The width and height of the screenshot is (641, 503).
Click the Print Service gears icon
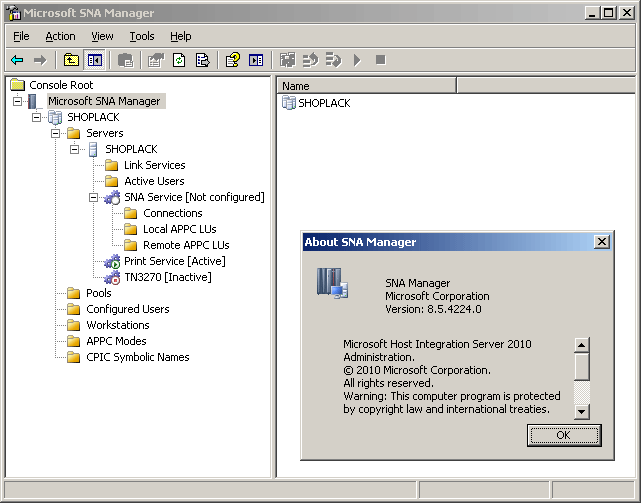point(112,262)
